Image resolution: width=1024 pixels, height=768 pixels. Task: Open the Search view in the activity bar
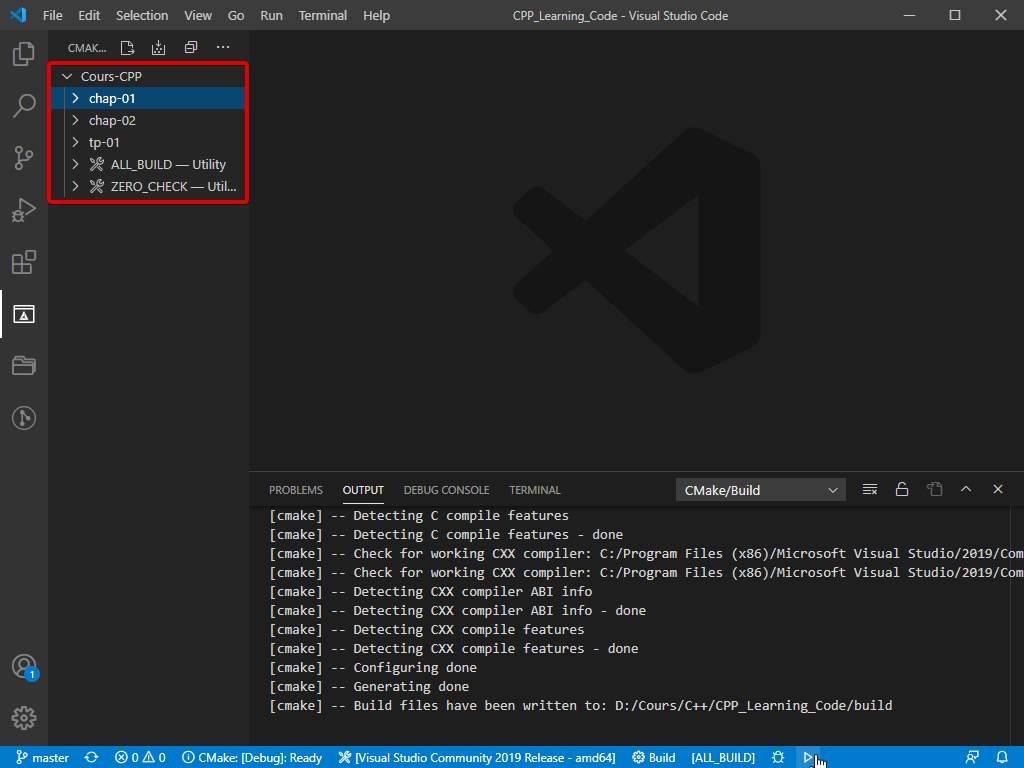pos(24,106)
